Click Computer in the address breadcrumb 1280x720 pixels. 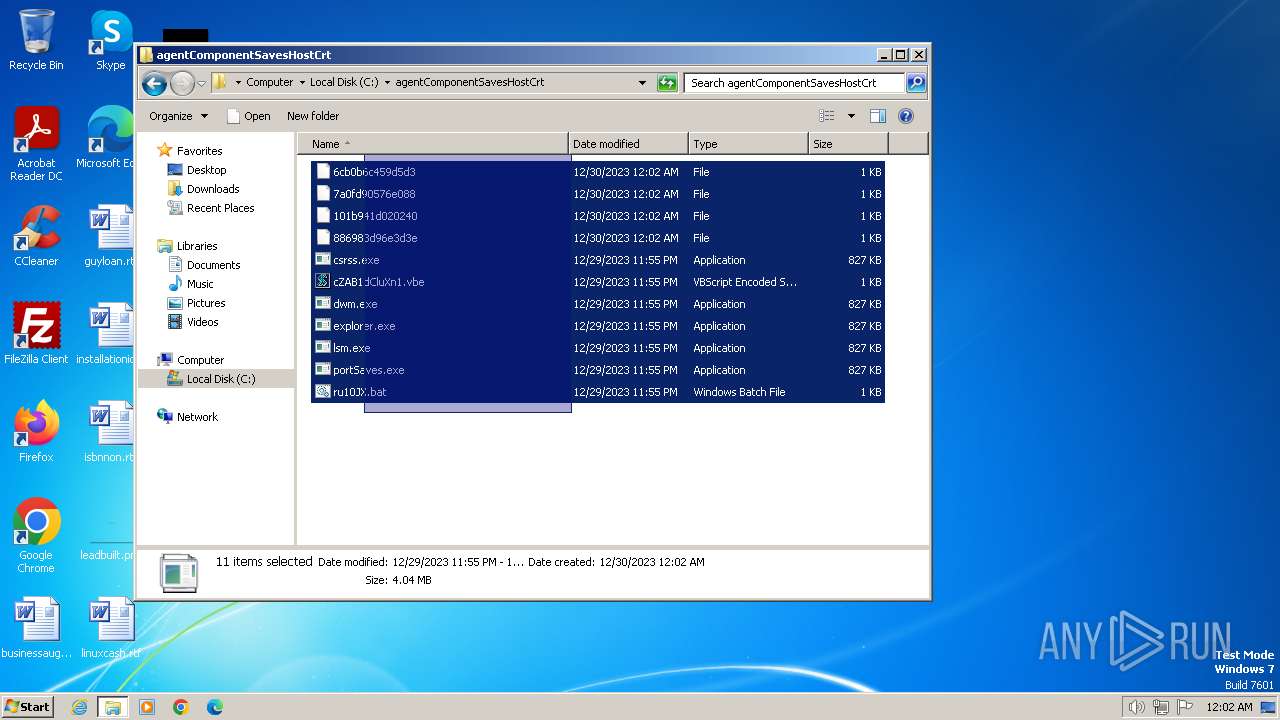click(270, 83)
